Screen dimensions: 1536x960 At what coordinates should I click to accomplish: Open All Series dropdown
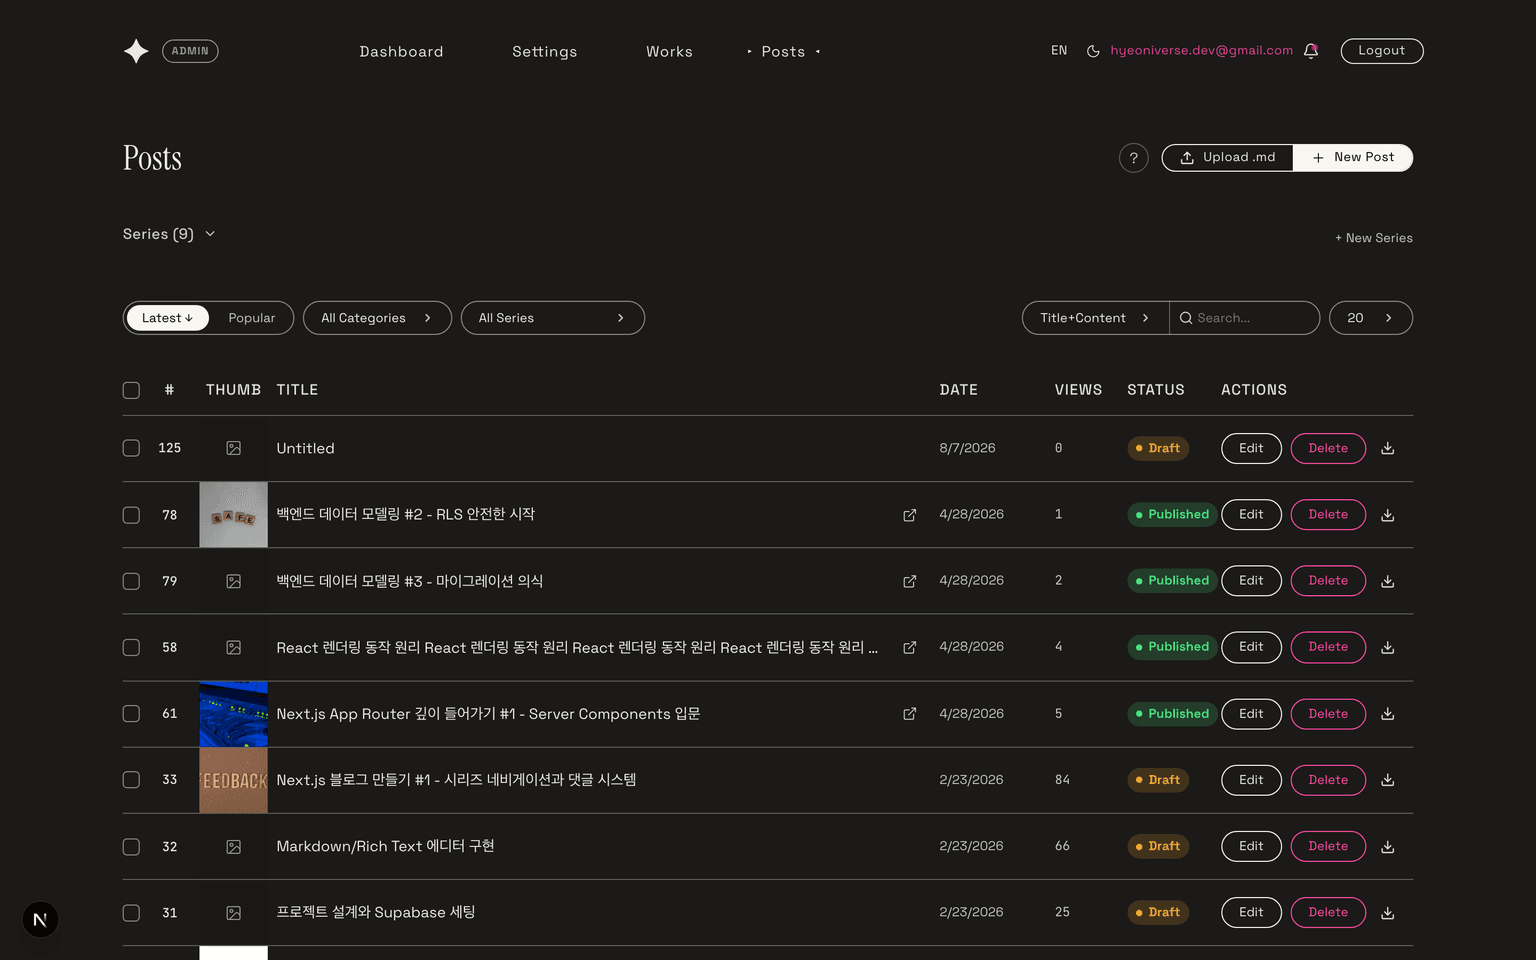pos(553,318)
